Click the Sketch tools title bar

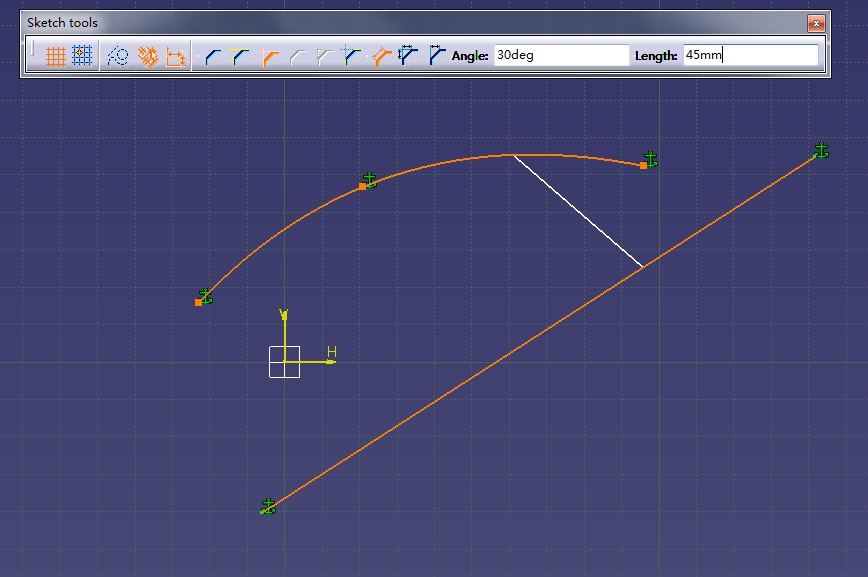click(x=415, y=23)
